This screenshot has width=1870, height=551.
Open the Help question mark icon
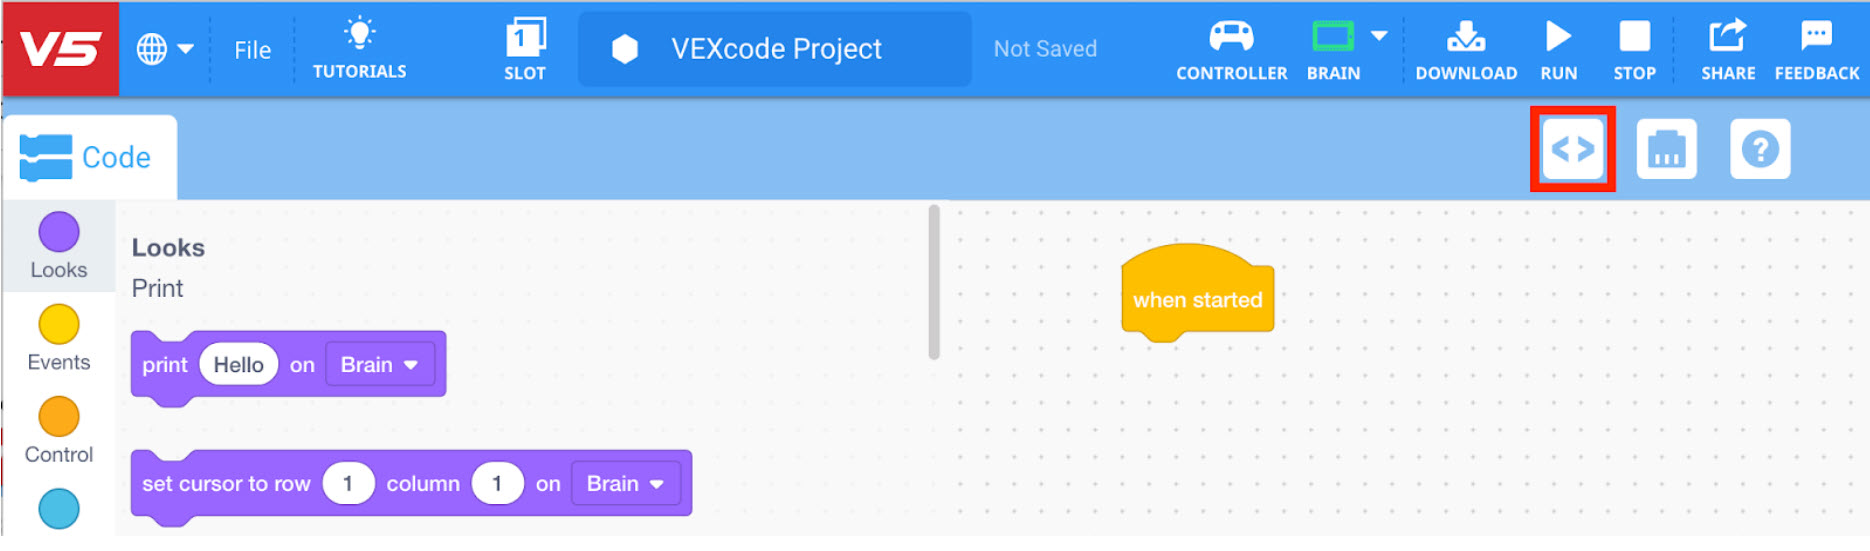(x=1759, y=150)
